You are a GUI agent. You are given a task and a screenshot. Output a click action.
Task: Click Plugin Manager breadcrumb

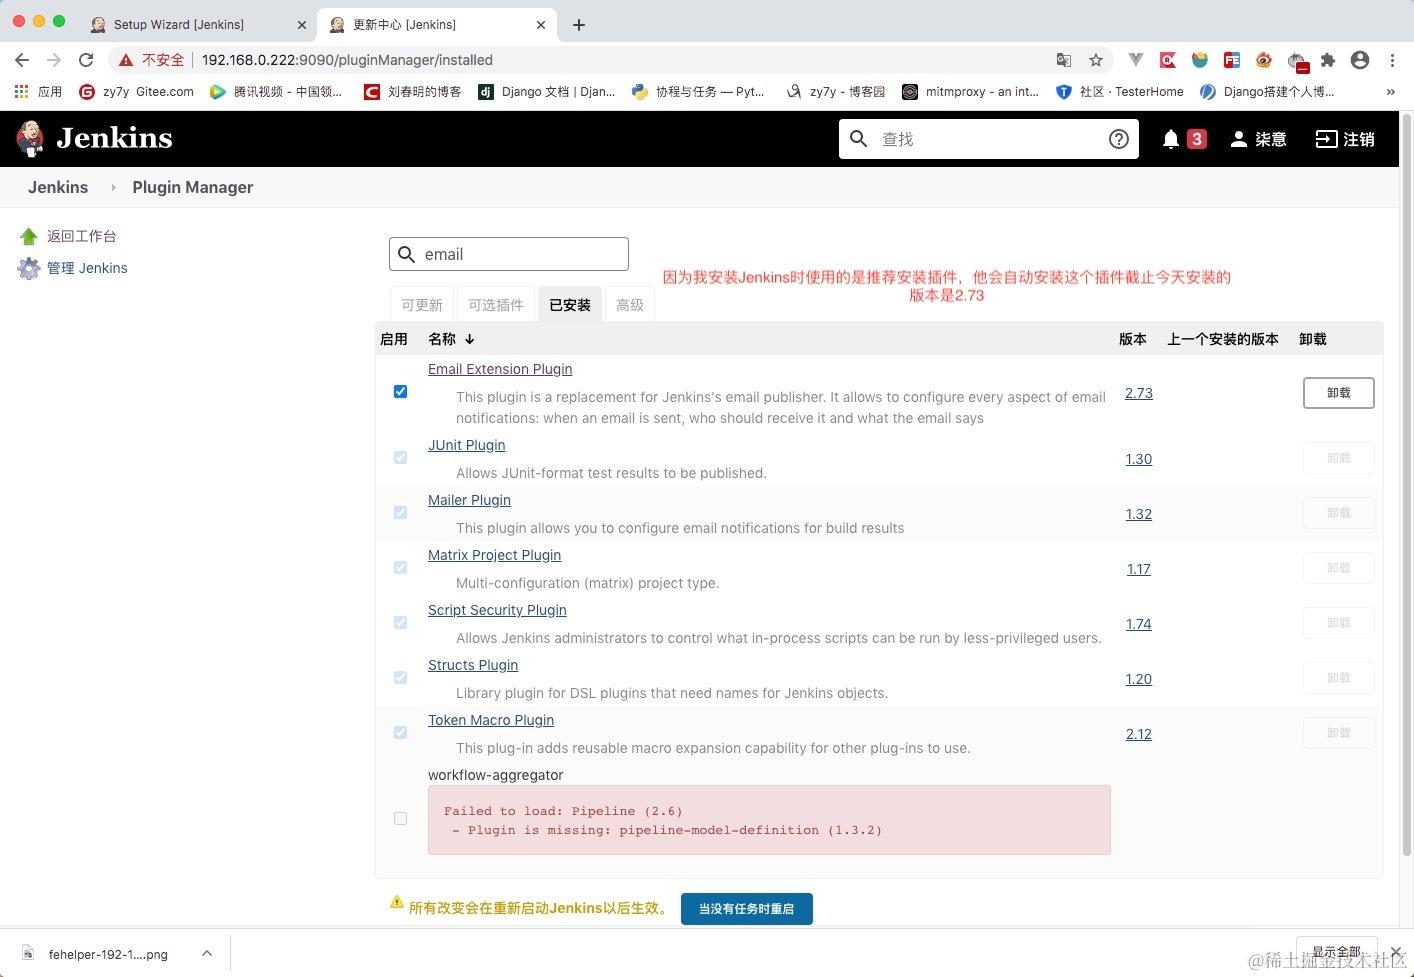(x=193, y=187)
